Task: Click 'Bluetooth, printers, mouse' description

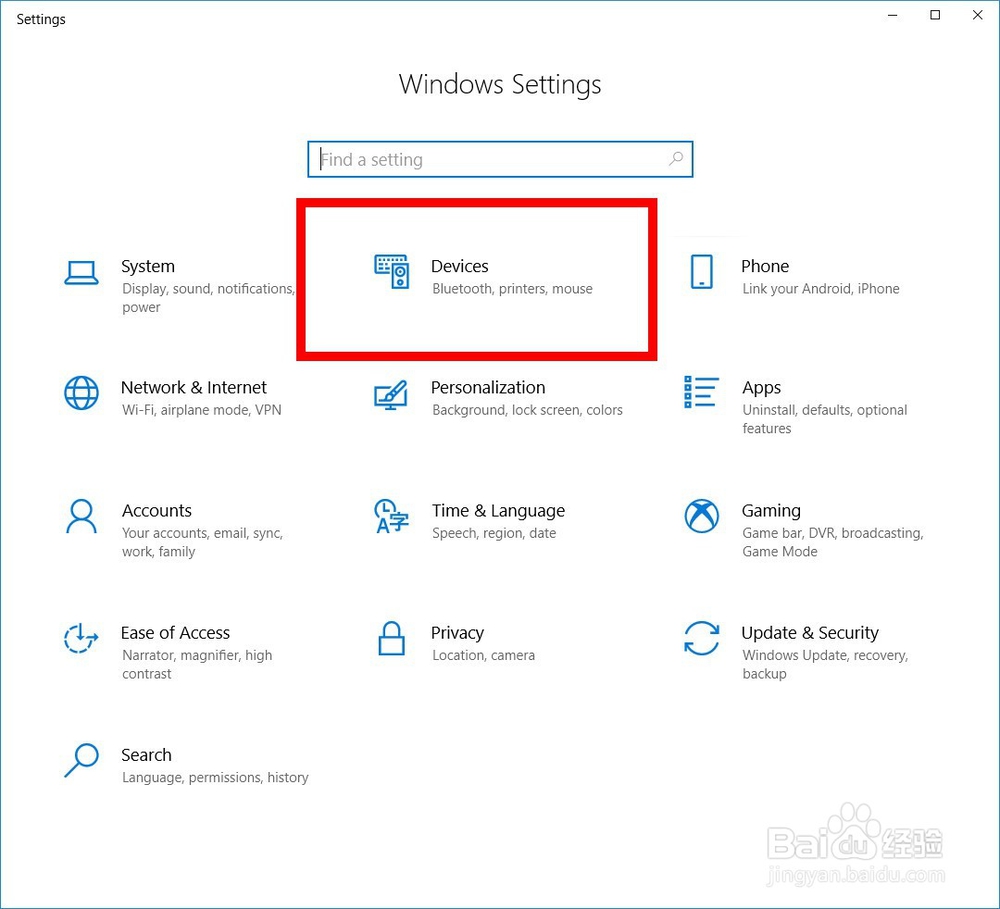Action: (x=512, y=289)
